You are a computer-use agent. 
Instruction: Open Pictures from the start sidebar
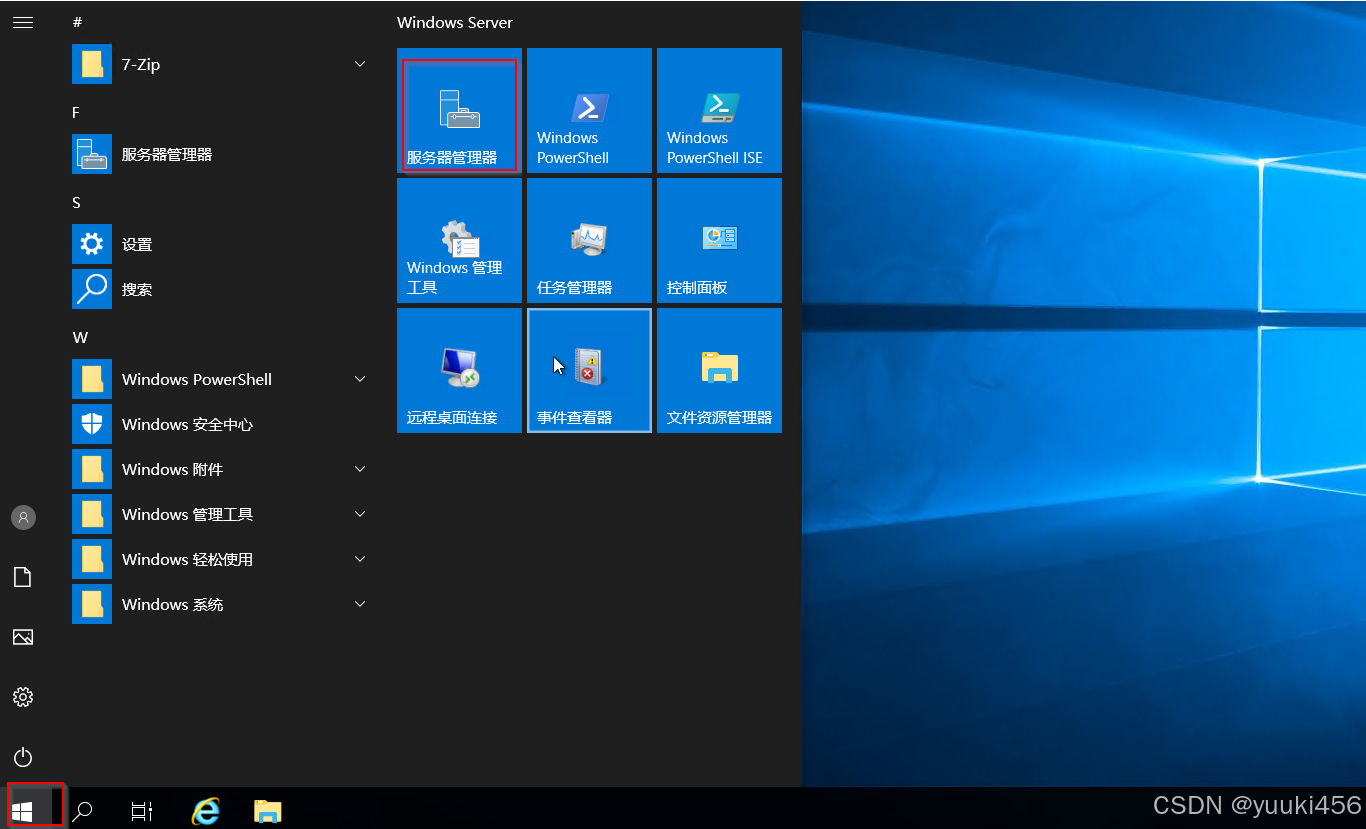(x=23, y=637)
